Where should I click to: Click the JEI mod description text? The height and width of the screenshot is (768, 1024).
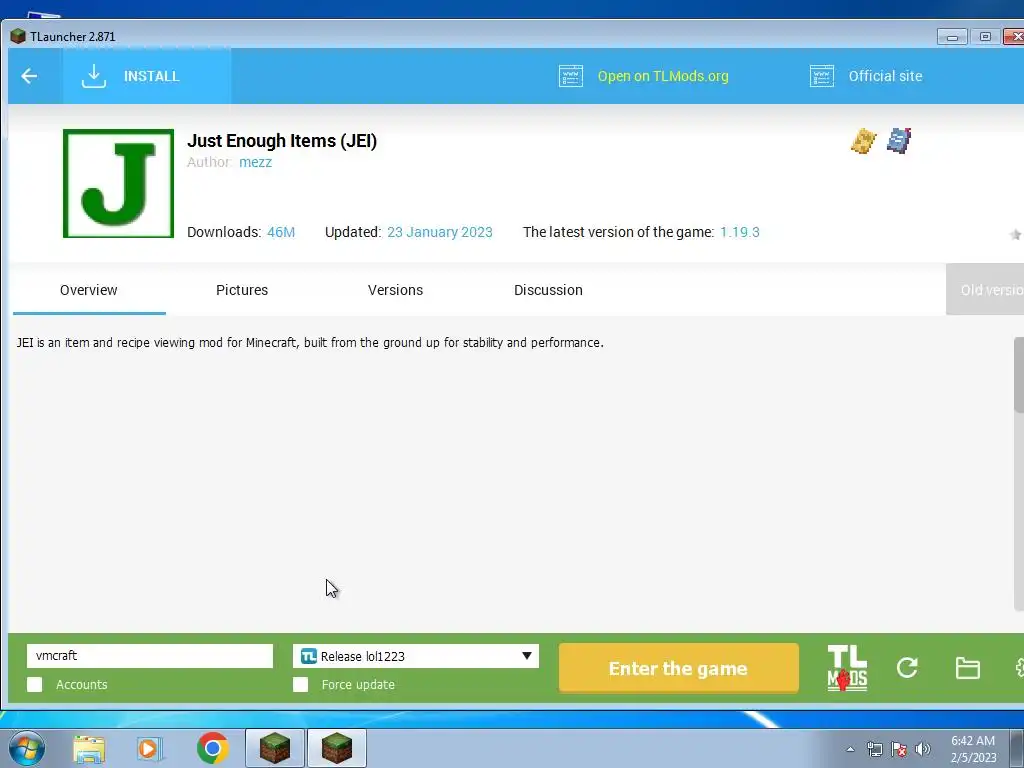(x=310, y=342)
